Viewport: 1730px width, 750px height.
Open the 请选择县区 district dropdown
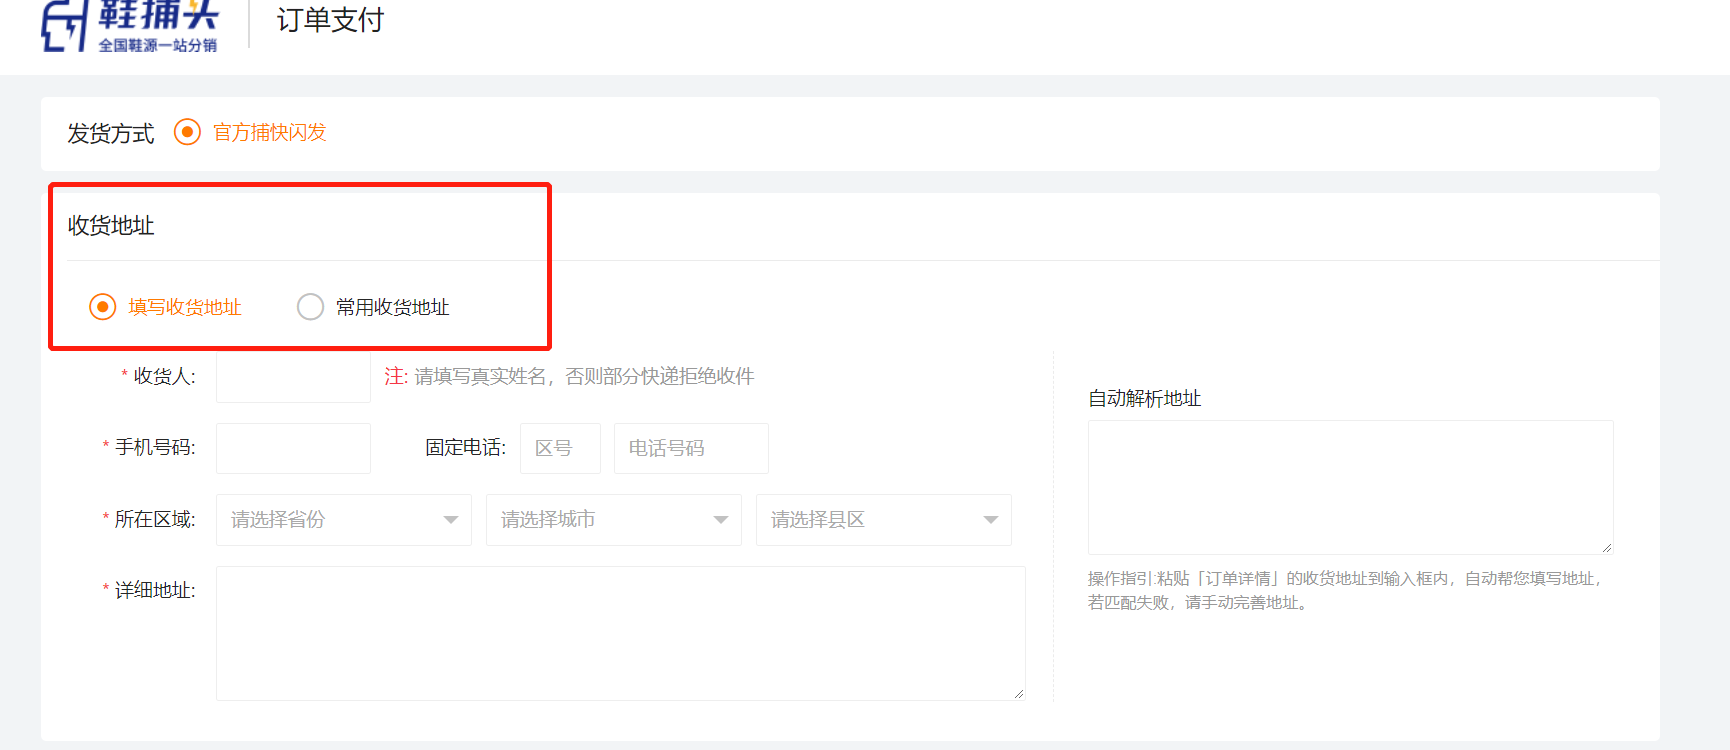[883, 520]
